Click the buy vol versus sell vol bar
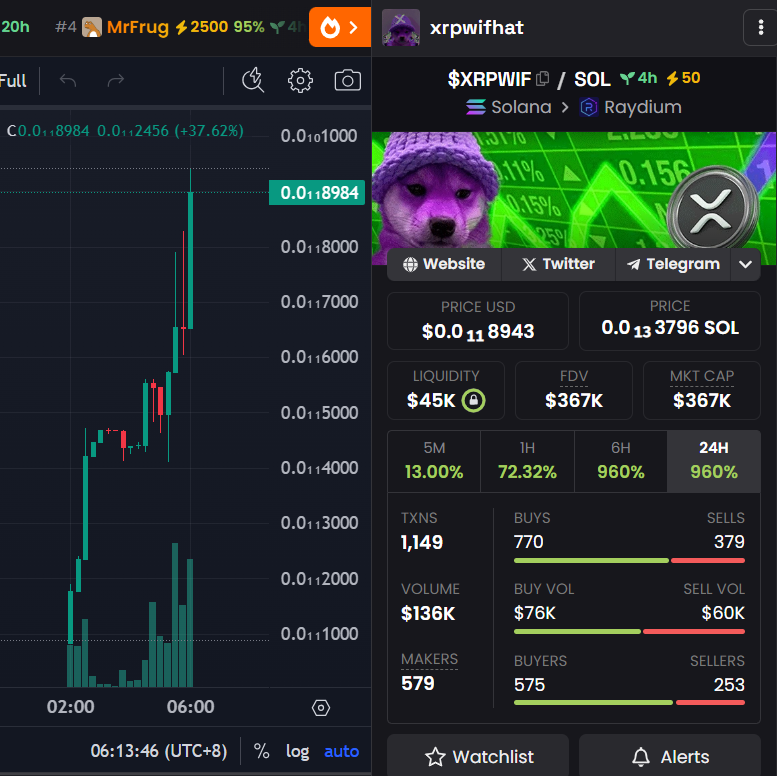The width and height of the screenshot is (777, 776). 629,632
